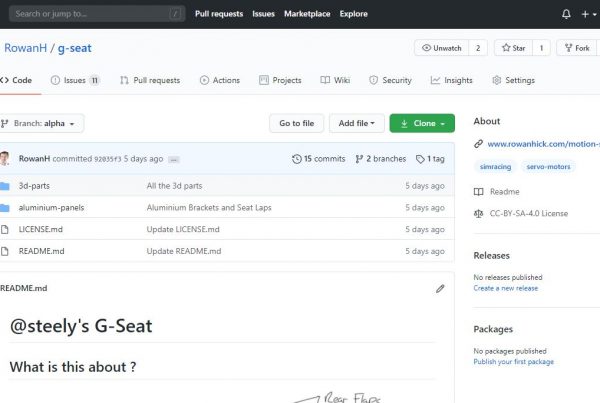The height and width of the screenshot is (403, 600).
Task: Click the Go to file button
Action: [x=297, y=123]
